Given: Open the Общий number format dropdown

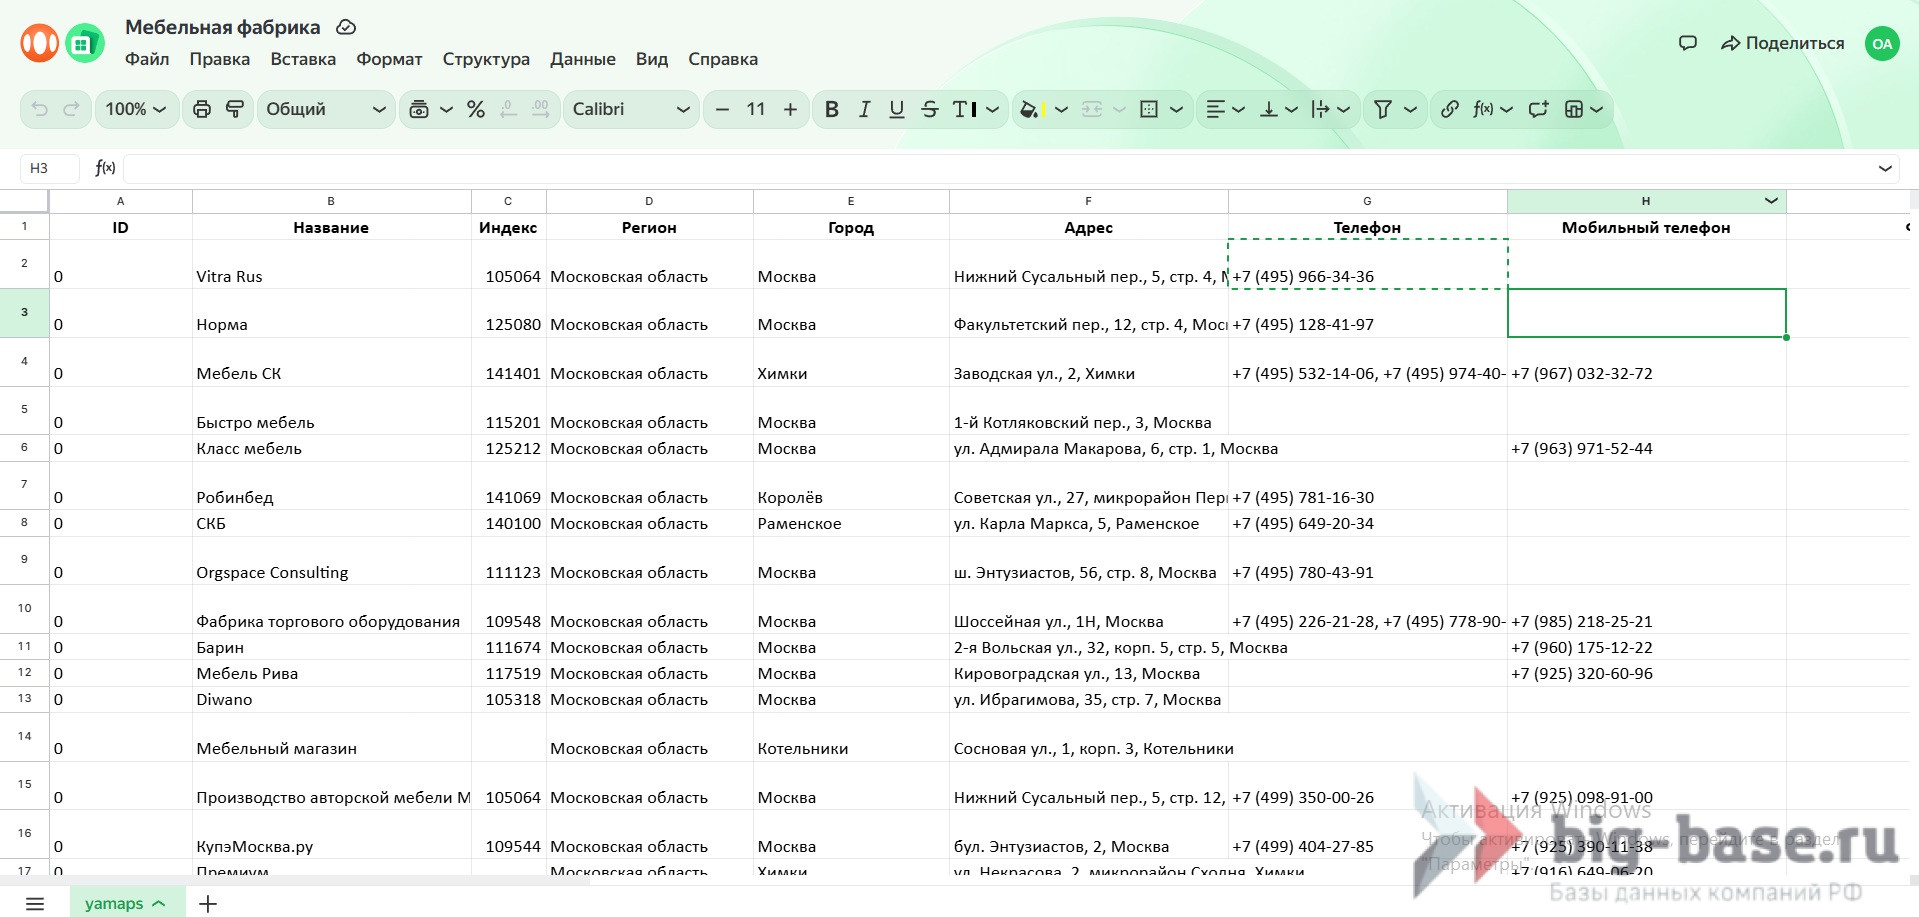Looking at the screenshot, I should 326,109.
